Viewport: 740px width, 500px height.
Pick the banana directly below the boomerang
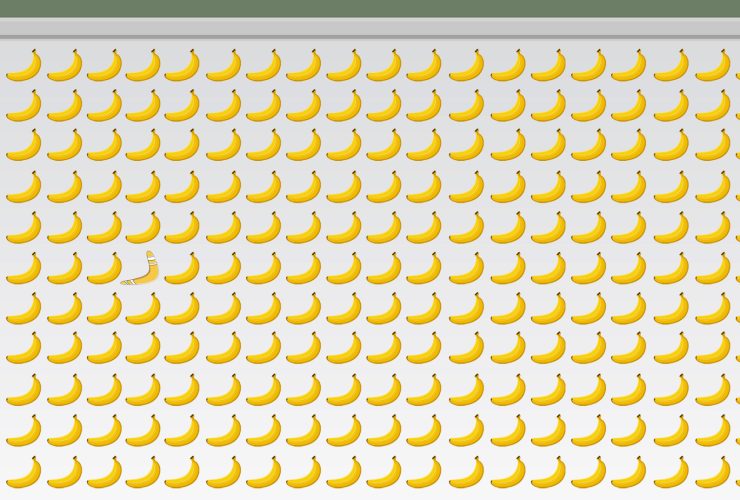tap(143, 308)
